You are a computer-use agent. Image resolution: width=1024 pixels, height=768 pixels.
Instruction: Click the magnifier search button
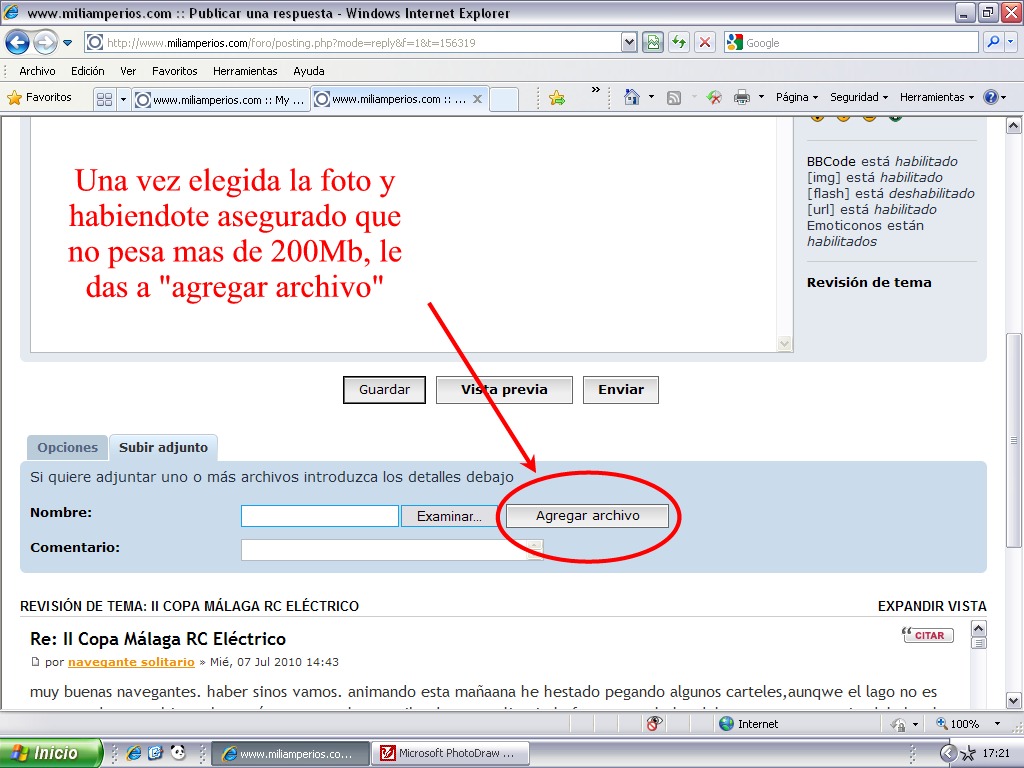pyautogui.click(x=993, y=43)
